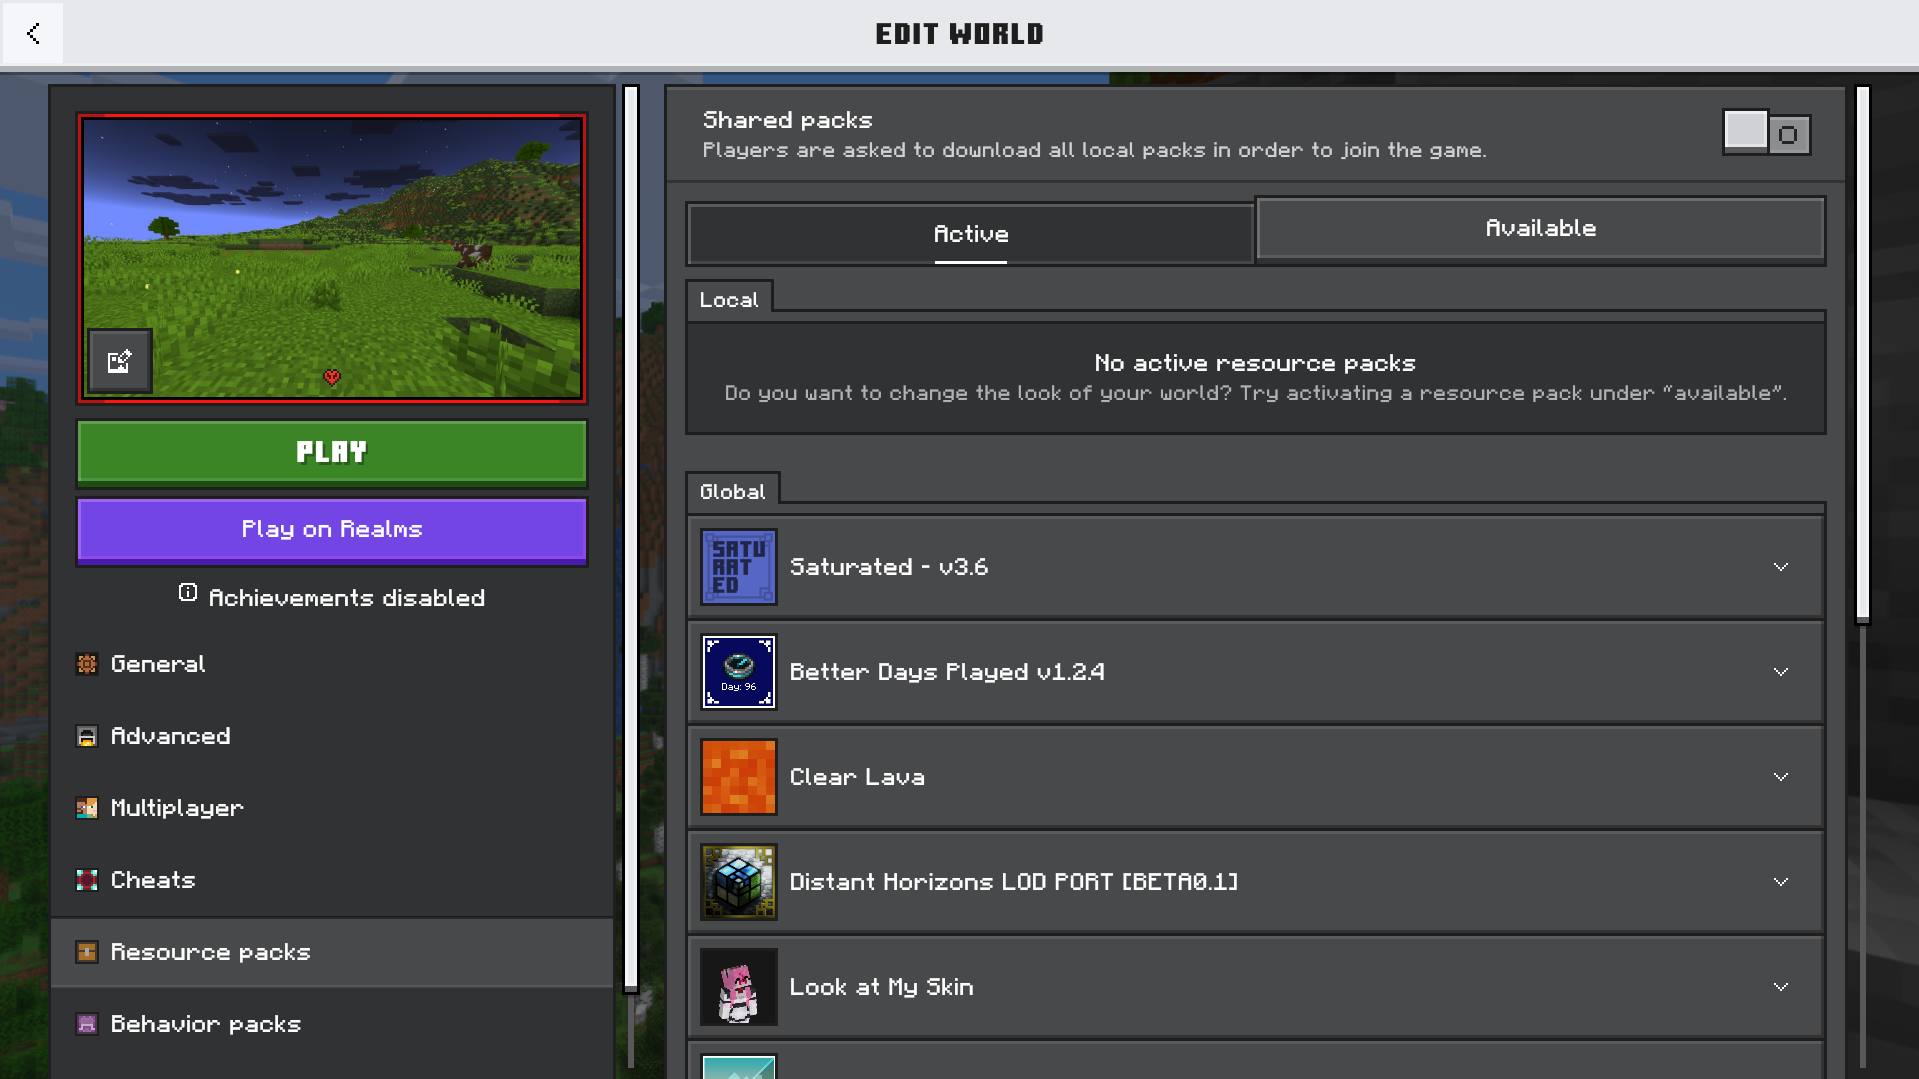Open the Multiplayer settings section
The width and height of the screenshot is (1919, 1079).
coord(332,808)
